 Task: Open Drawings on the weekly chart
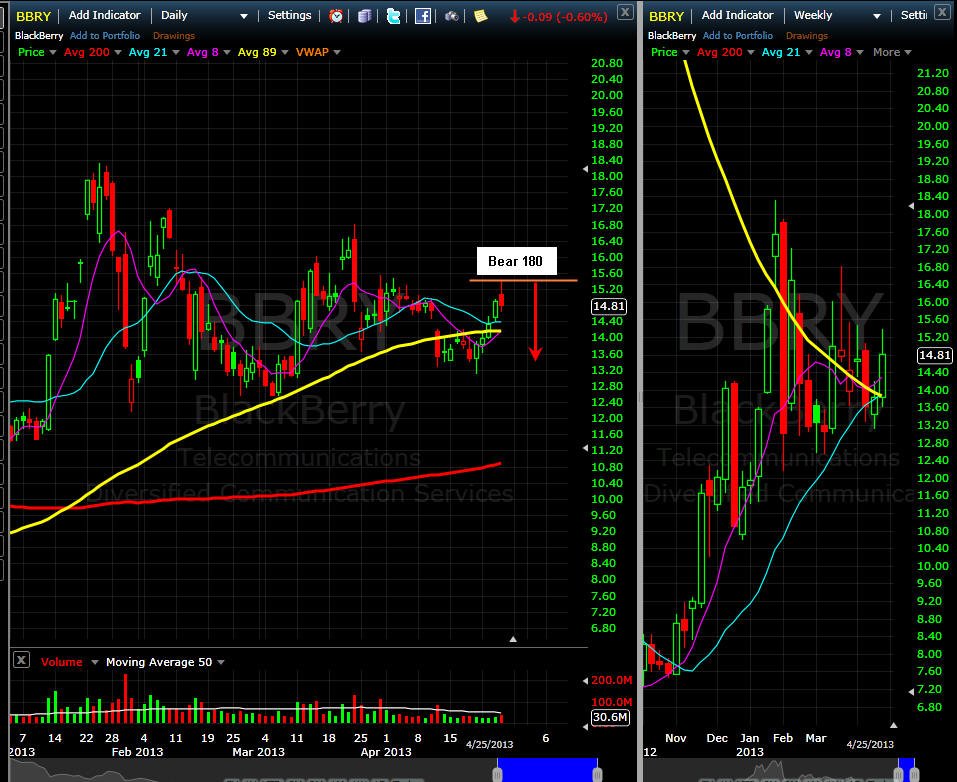point(806,35)
